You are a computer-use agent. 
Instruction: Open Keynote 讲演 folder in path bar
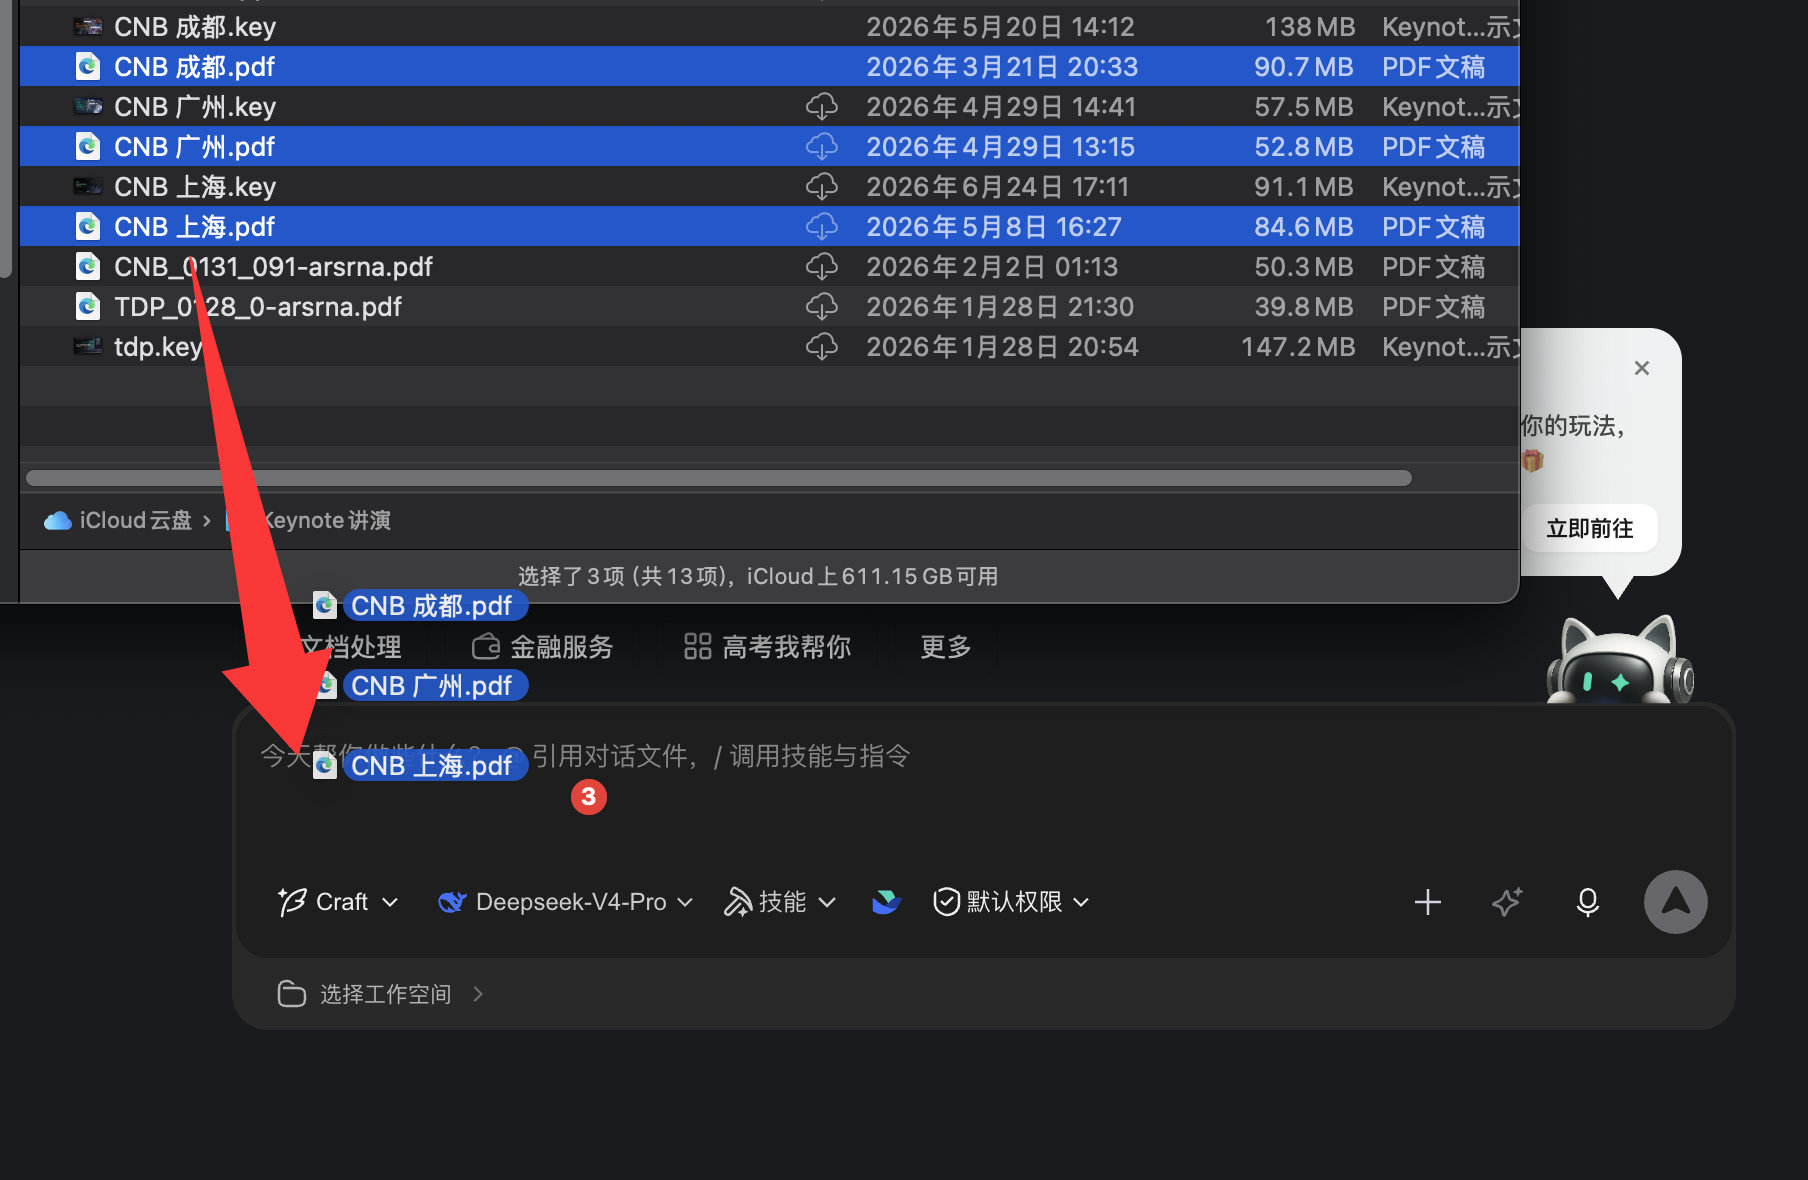pos(309,520)
